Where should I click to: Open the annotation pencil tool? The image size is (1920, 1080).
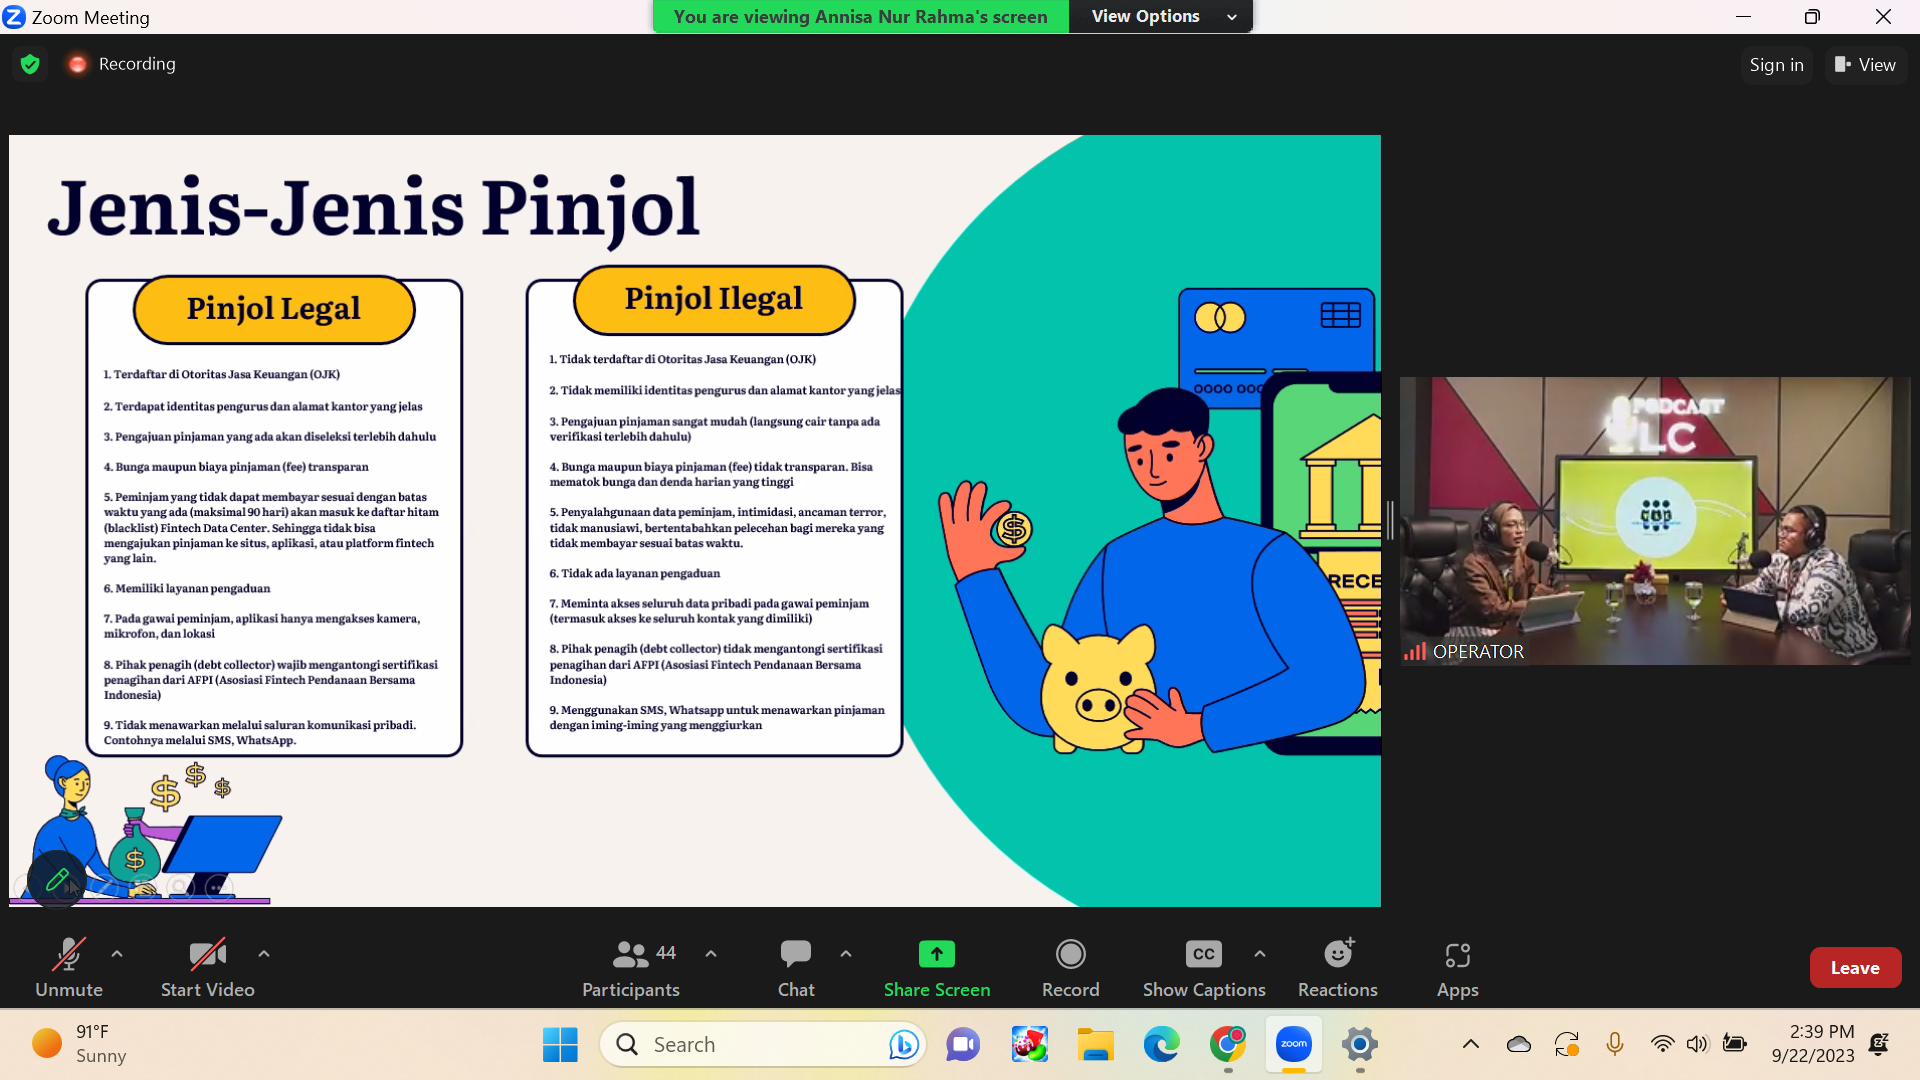coord(57,880)
